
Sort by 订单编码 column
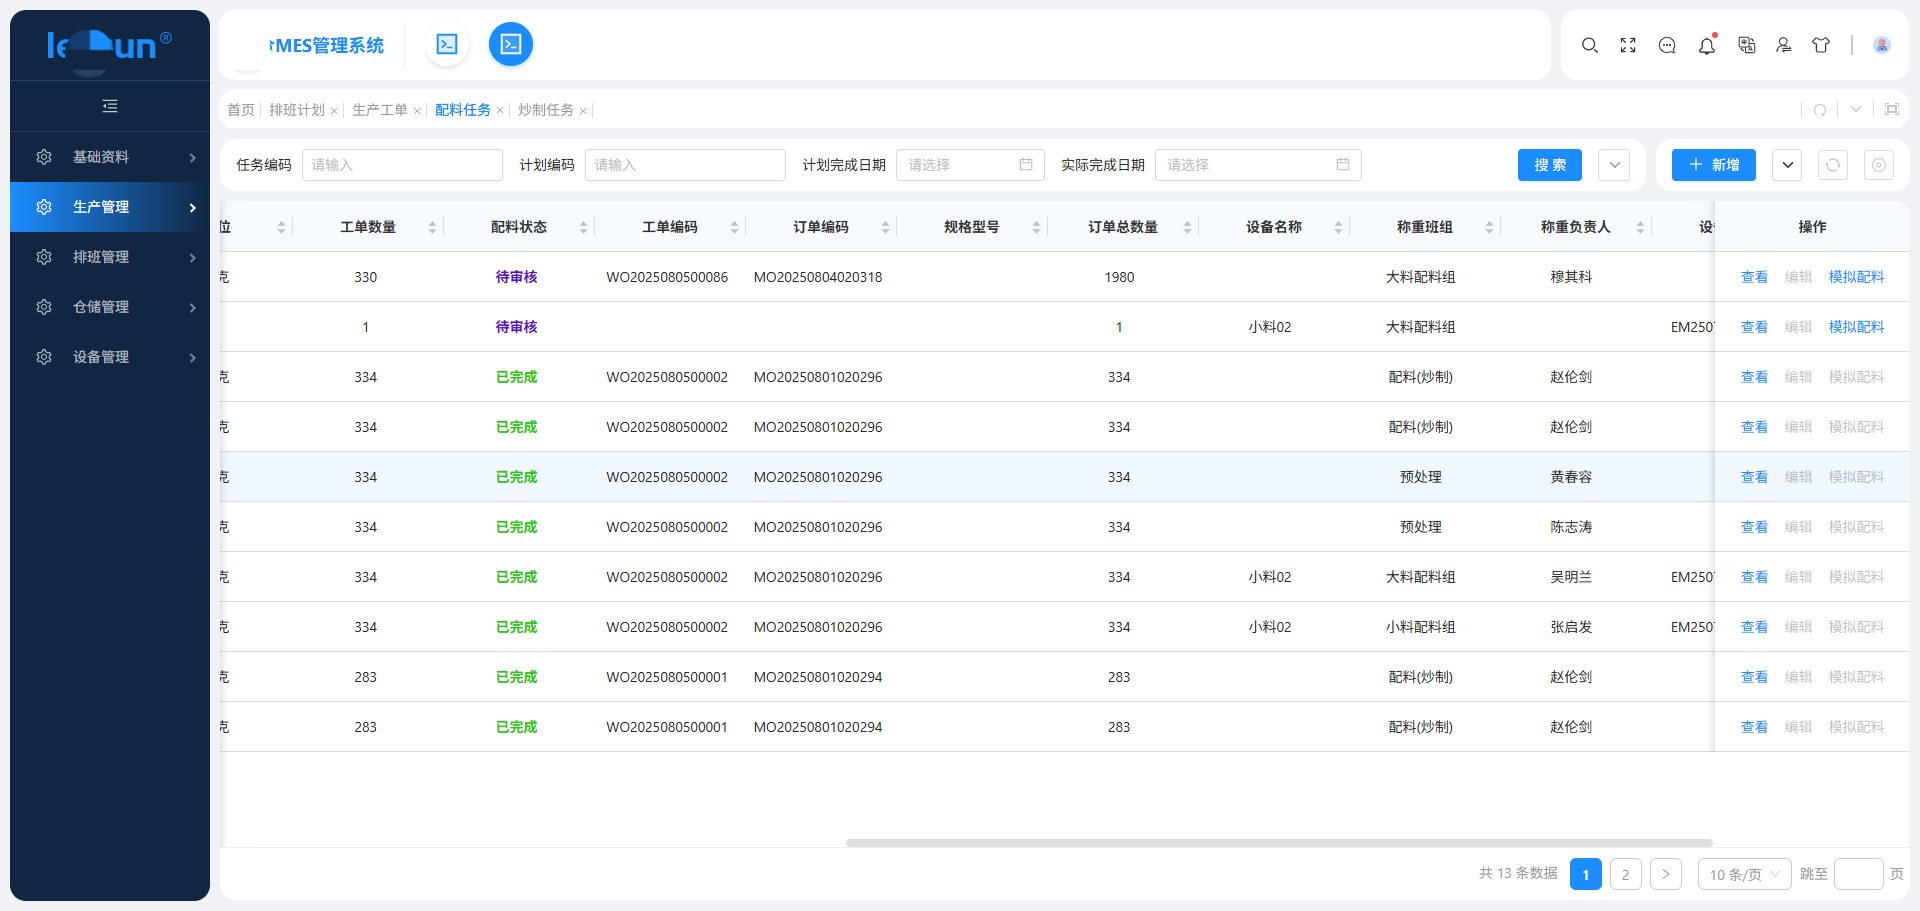tap(885, 228)
